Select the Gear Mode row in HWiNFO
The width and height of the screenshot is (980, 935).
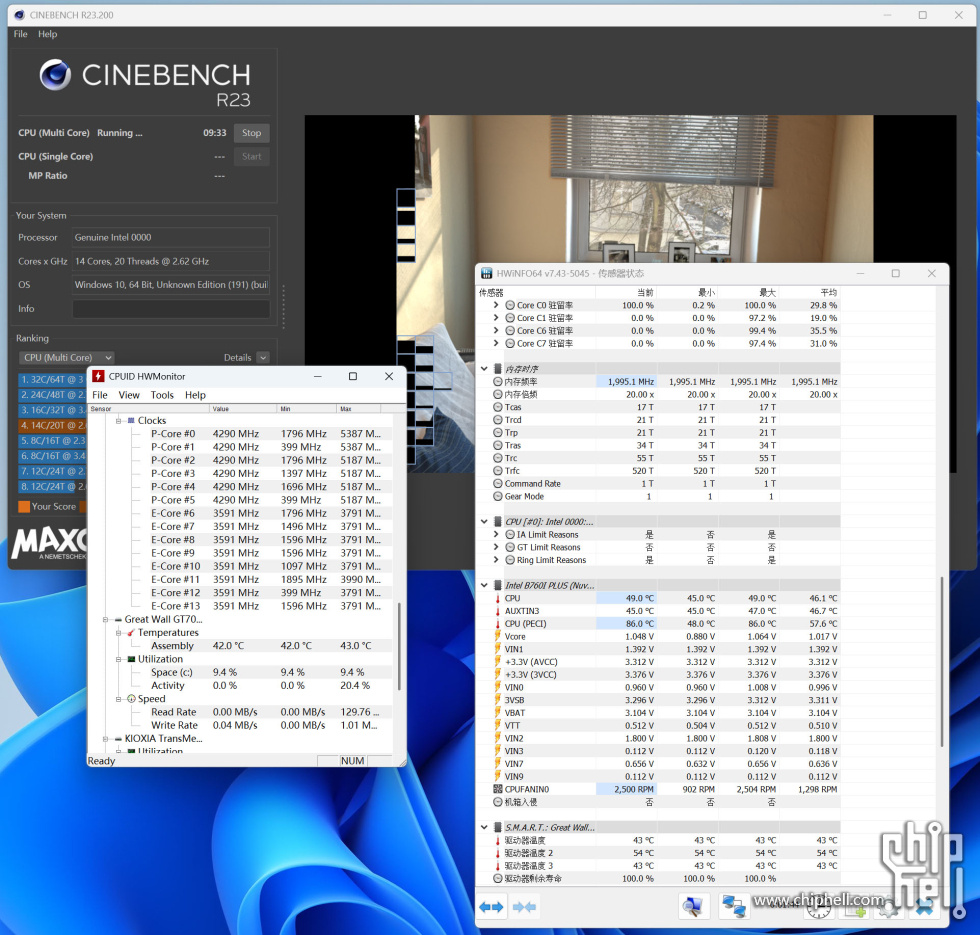(659, 497)
